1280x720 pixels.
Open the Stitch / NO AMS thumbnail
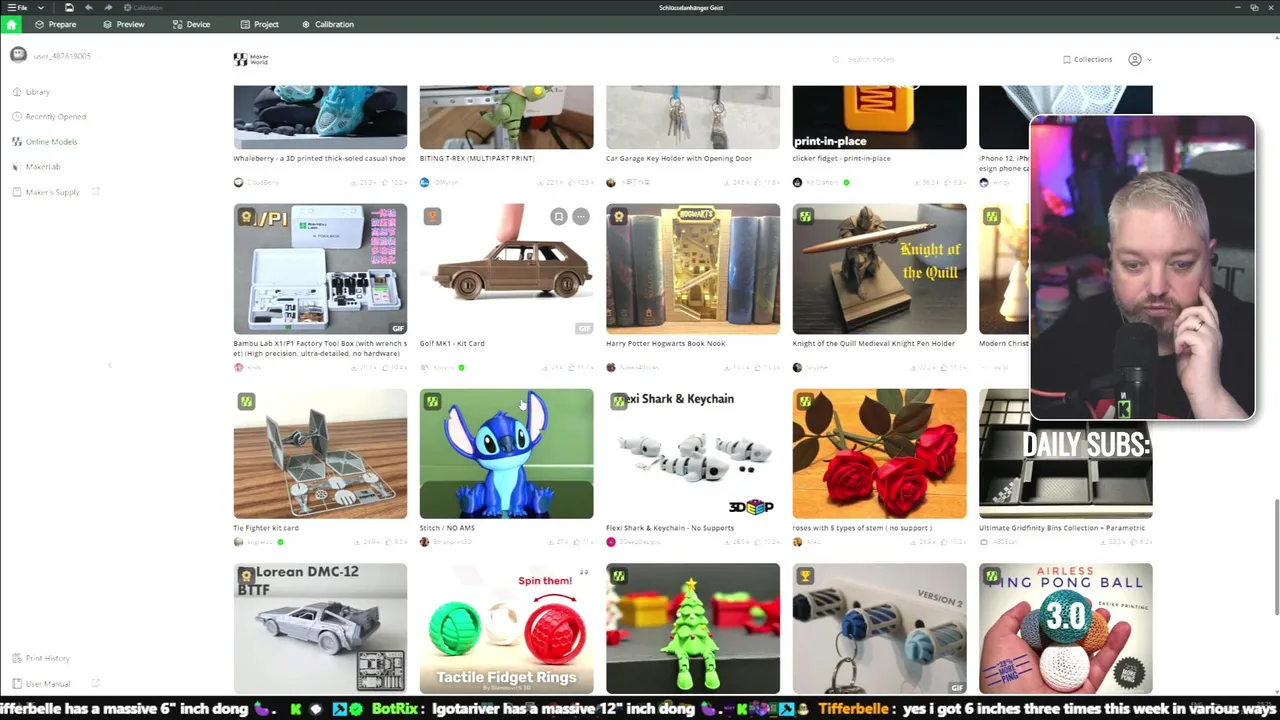click(506, 454)
